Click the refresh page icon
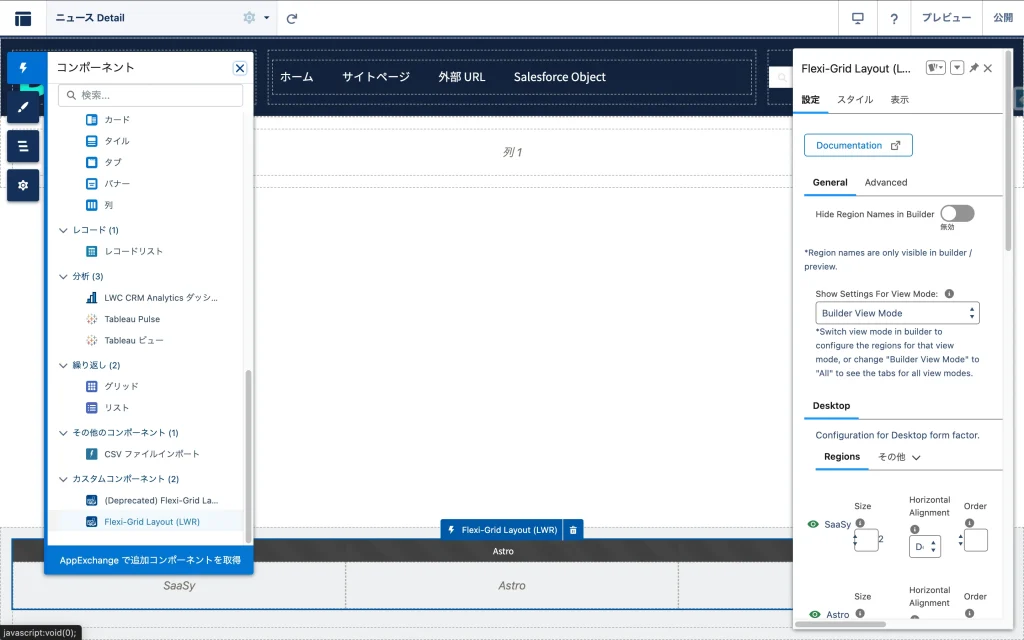Viewport: 1024px width, 640px height. [x=292, y=18]
